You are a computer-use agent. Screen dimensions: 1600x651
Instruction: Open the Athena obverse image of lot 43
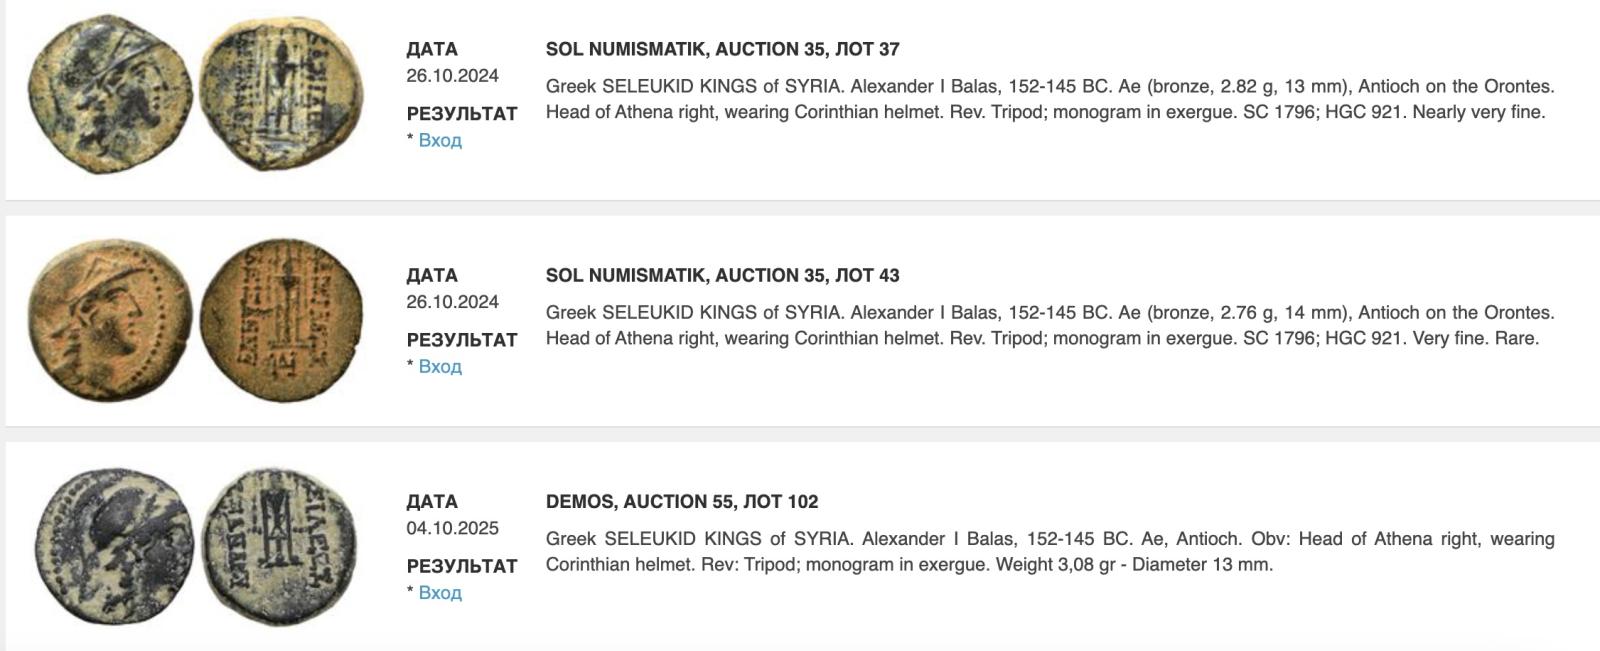pyautogui.click(x=110, y=321)
